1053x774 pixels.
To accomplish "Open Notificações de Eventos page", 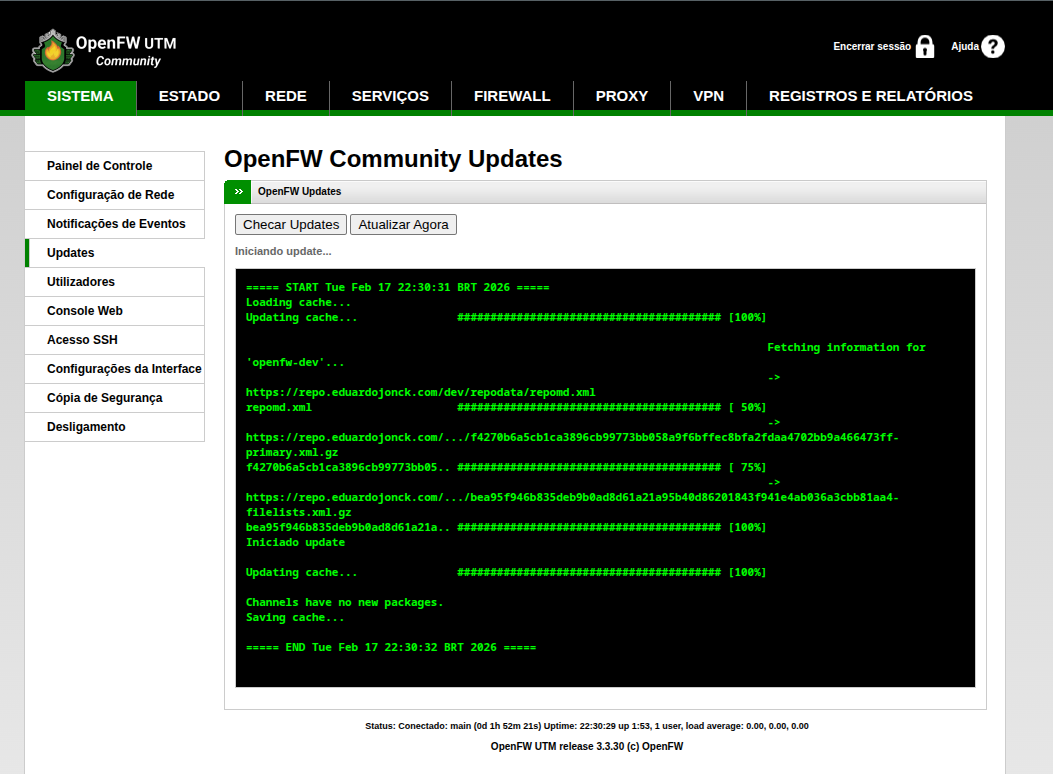I will tap(116, 224).
